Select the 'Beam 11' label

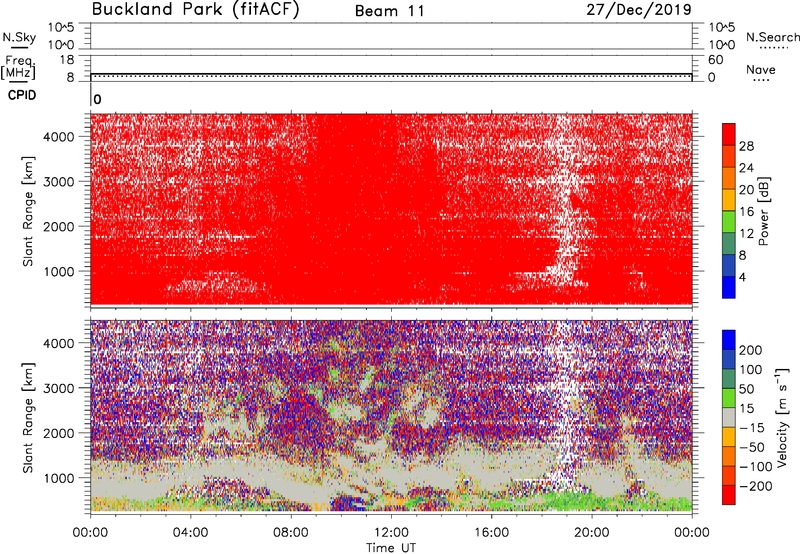[x=390, y=11]
